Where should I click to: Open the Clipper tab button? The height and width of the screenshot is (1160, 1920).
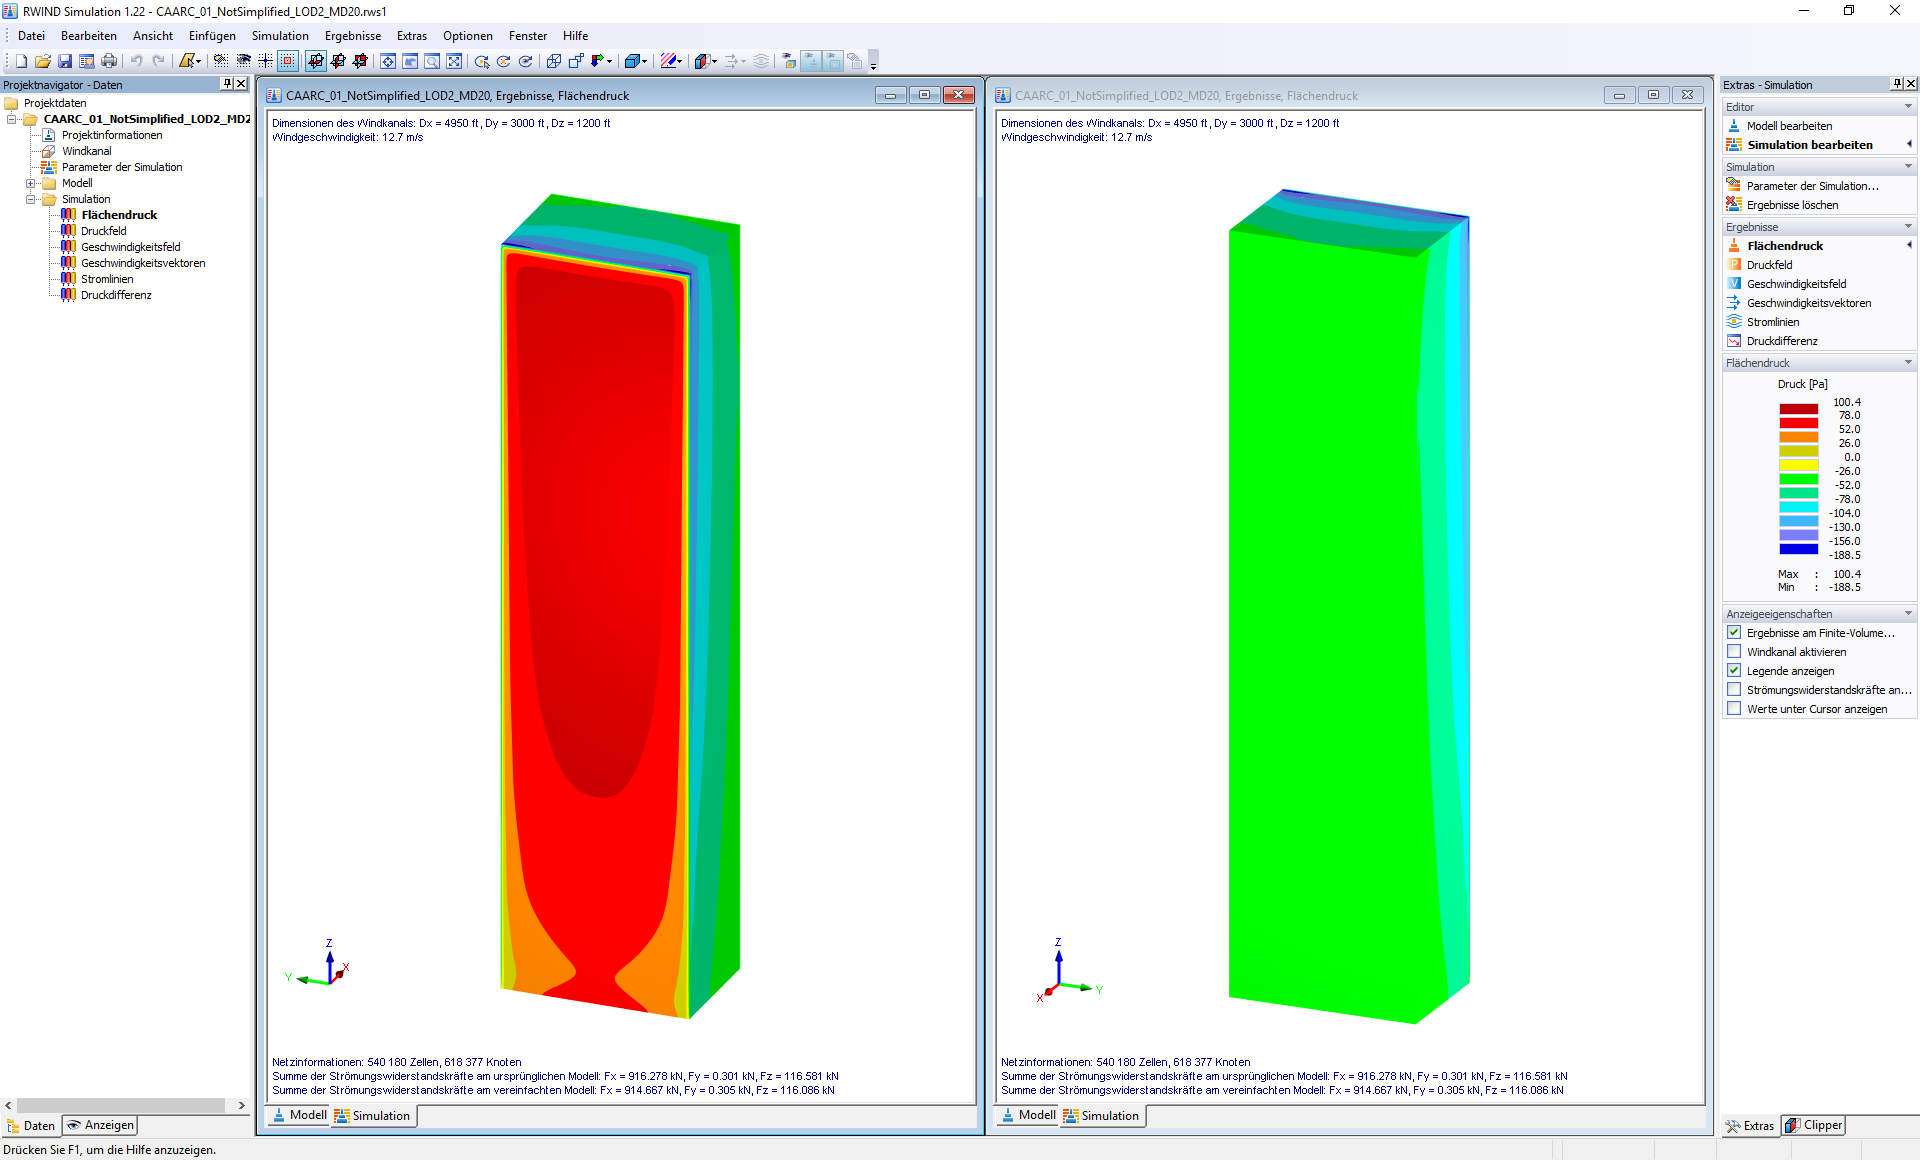pos(1814,1125)
